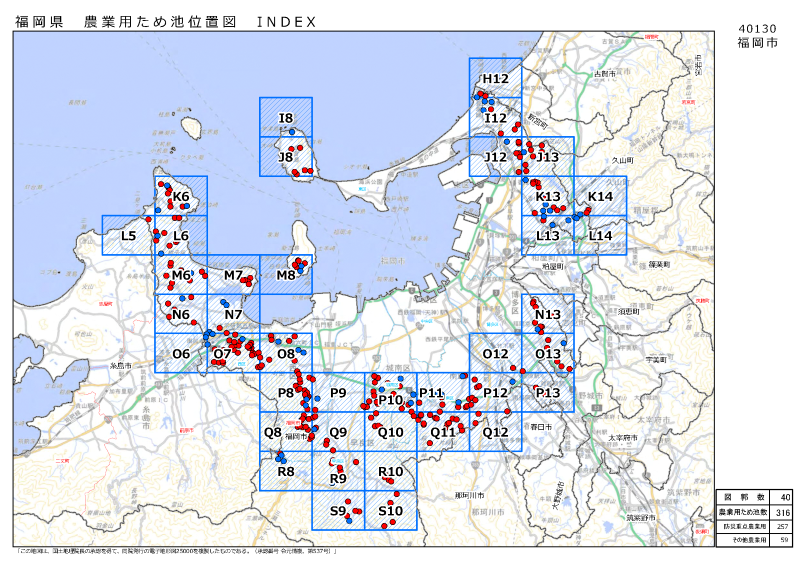Select the N13 grid square
The width and height of the screenshot is (800, 566).
(548, 314)
